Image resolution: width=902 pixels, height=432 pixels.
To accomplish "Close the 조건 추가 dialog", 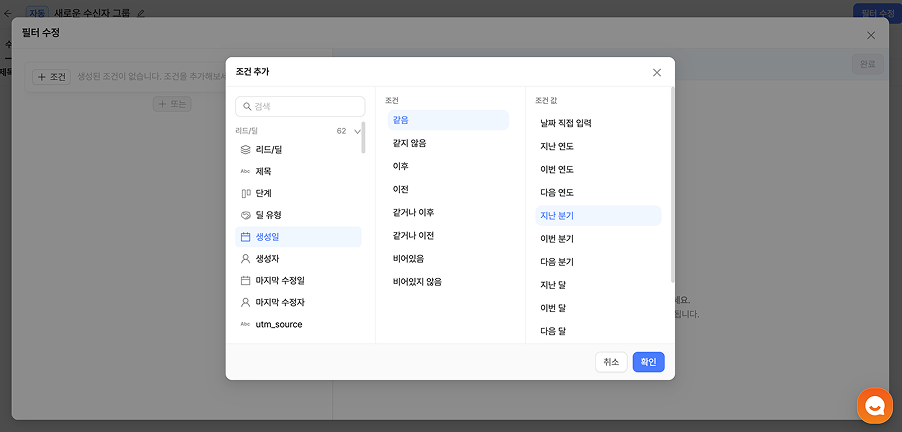I will pyautogui.click(x=657, y=72).
